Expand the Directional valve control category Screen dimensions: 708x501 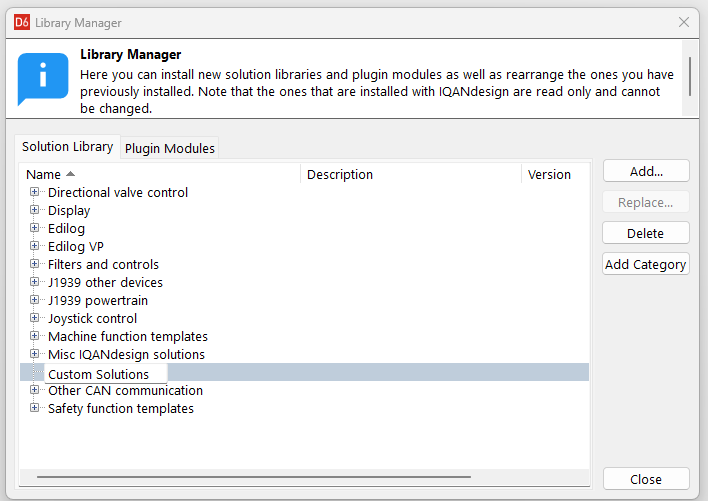click(34, 192)
